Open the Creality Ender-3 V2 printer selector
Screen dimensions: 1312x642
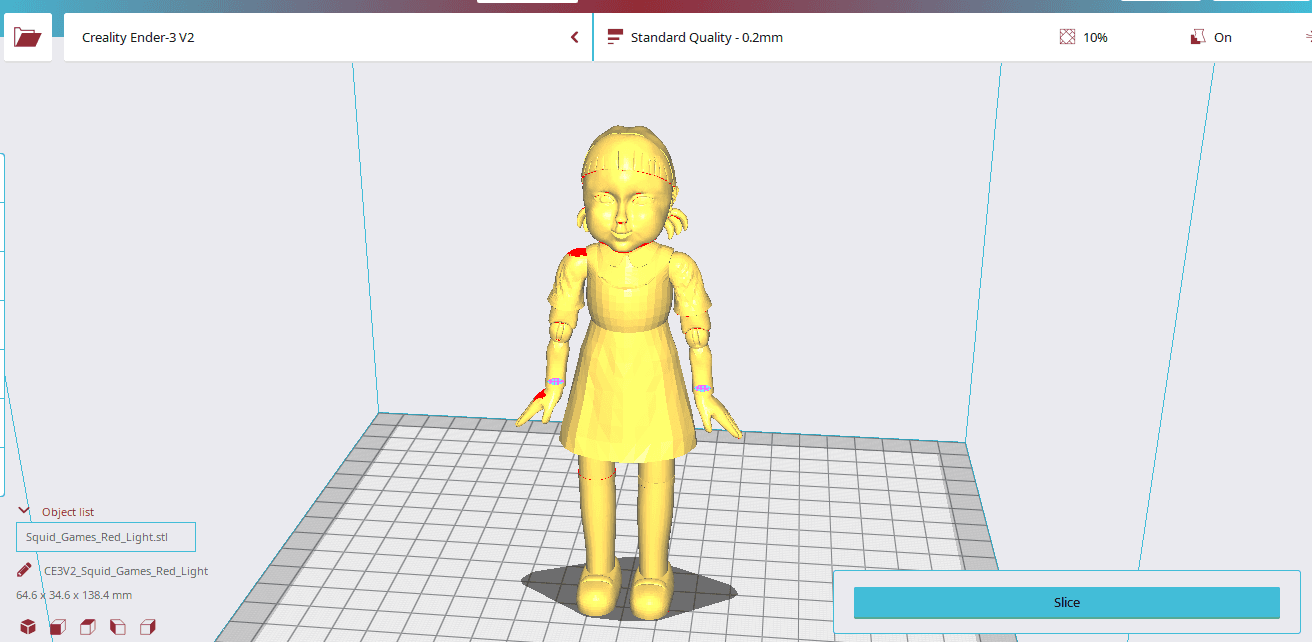pos(328,37)
